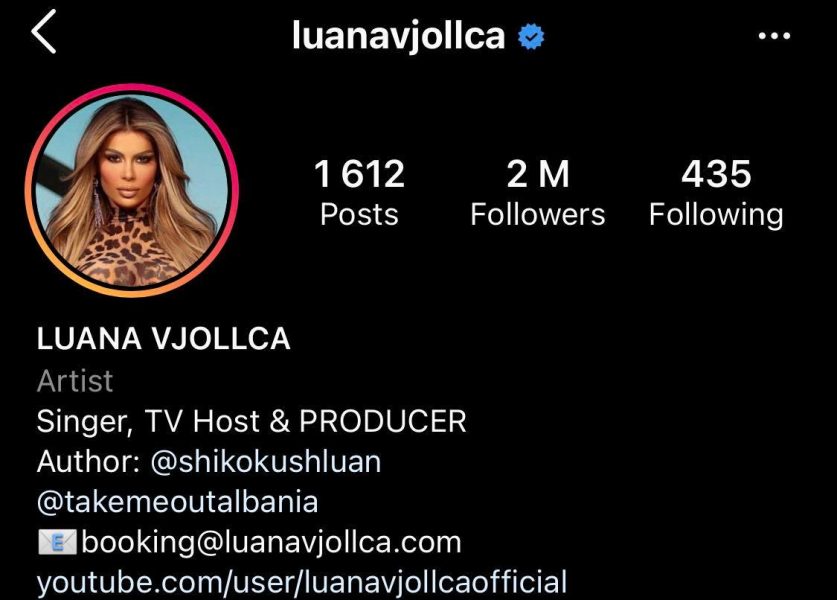Open the three-dot more options menu
The image size is (837, 600).
click(774, 36)
